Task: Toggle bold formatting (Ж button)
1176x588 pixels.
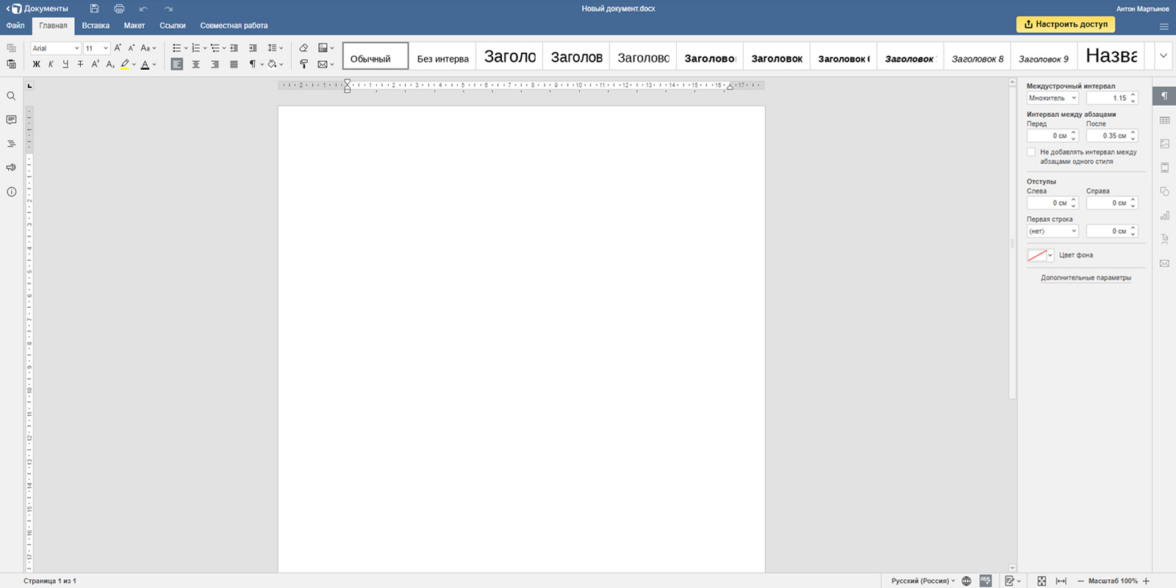Action: point(36,64)
